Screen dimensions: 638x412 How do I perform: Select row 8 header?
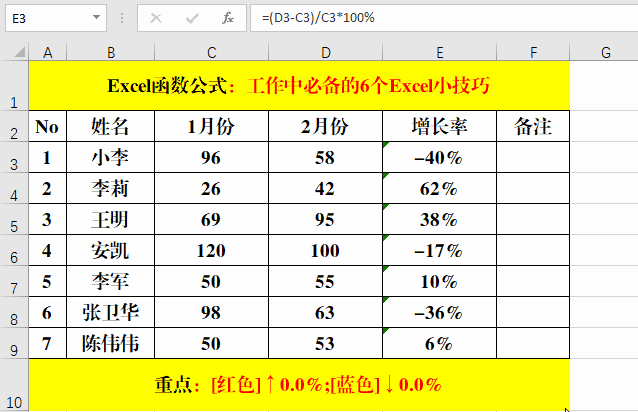[x=14, y=312]
